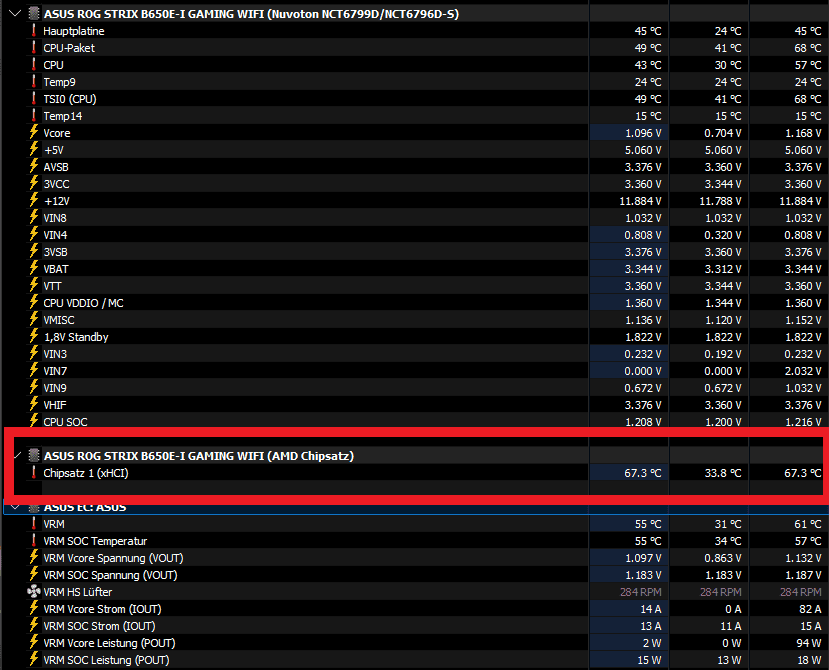This screenshot has height=670, width=829.
Task: Select the VRM SOC Temperatur value 34 °C
Action: [x=728, y=541]
